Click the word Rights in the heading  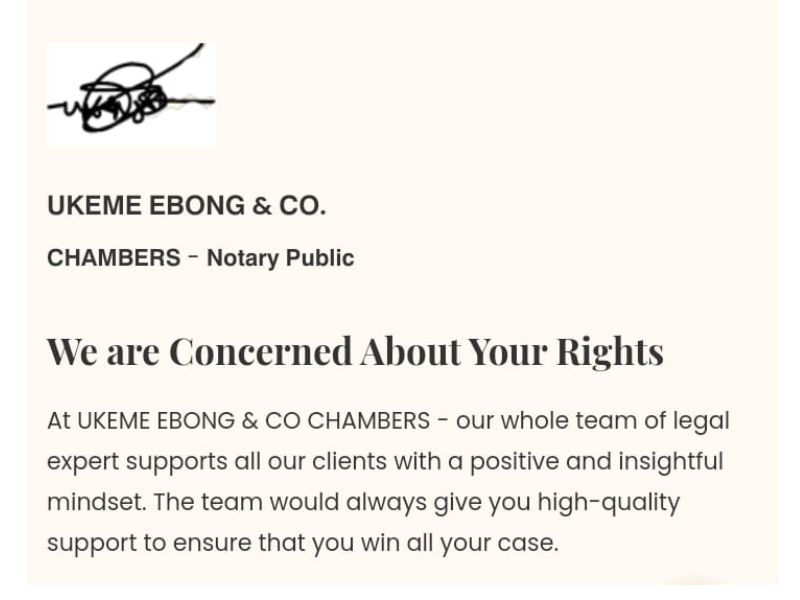point(609,351)
